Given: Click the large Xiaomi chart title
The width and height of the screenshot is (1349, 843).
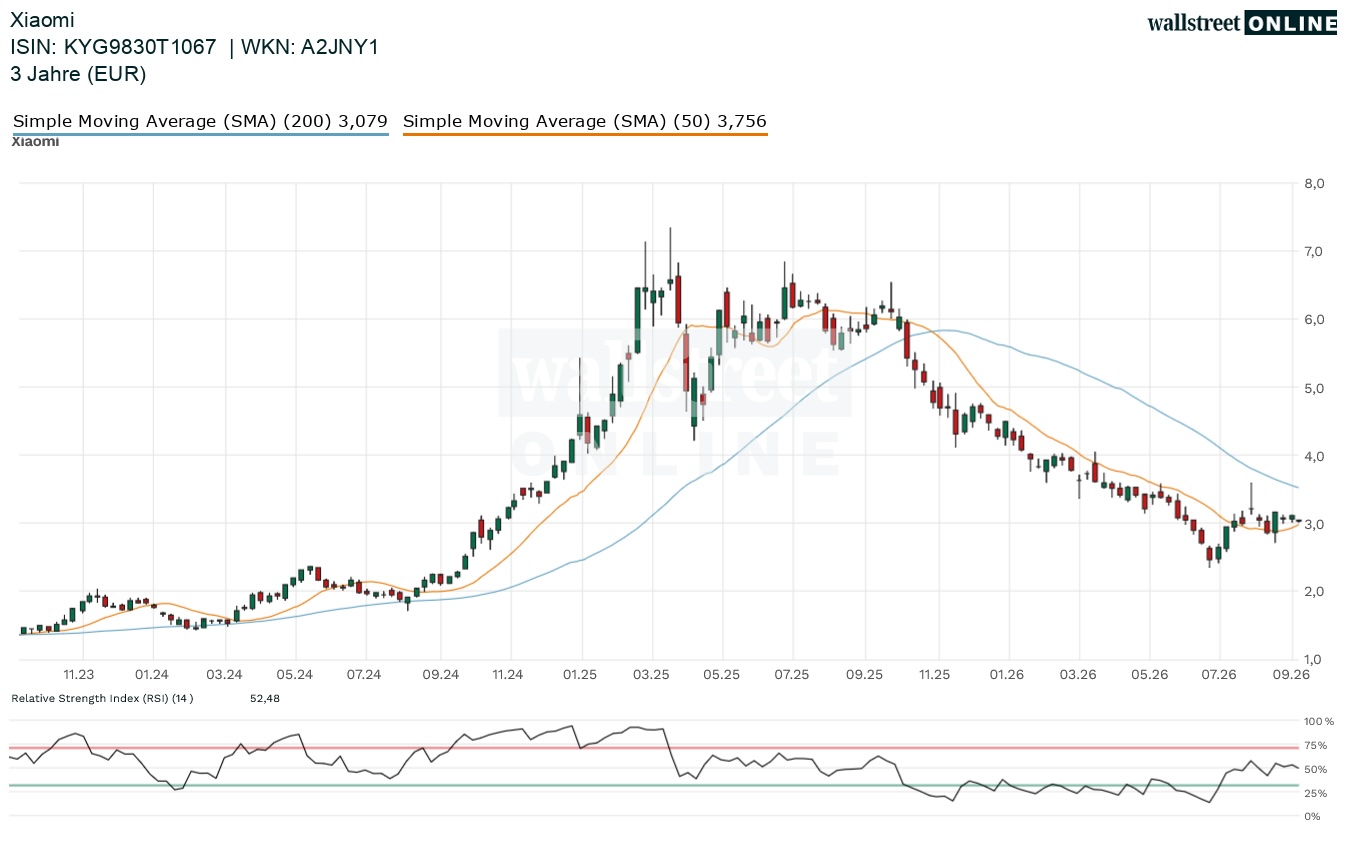Looking at the screenshot, I should (42, 20).
